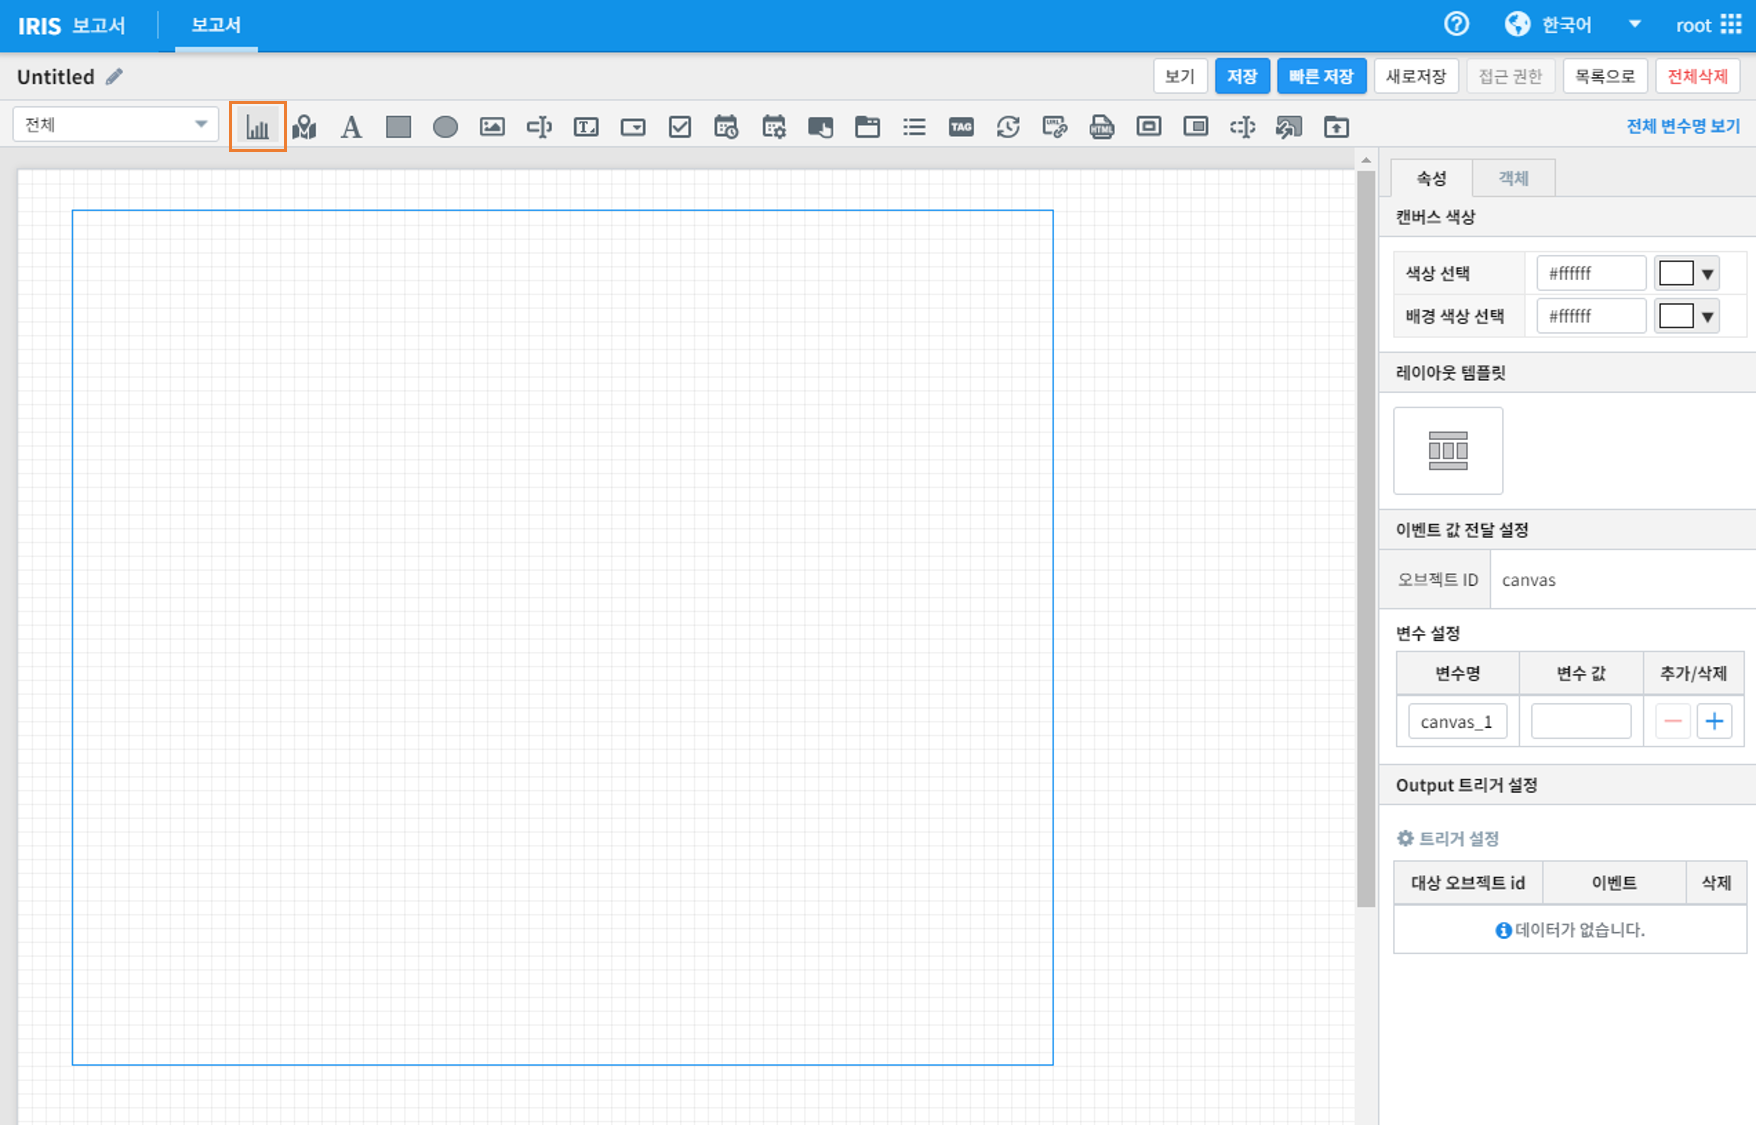
Task: Click the 목록으로 button
Action: pos(1605,76)
